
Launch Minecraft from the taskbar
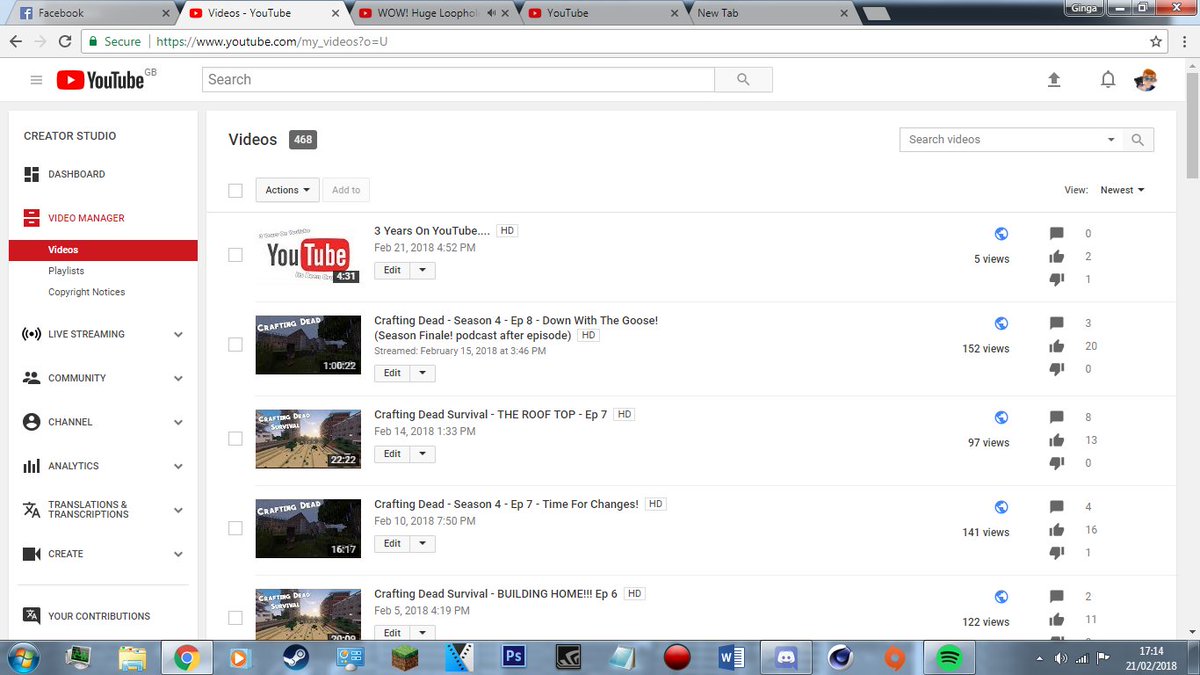[x=404, y=658]
